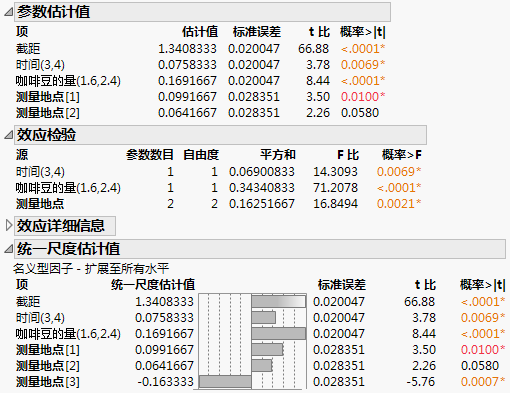The width and height of the screenshot is (510, 393).
Task: Collapse the 效应检验 section
Action: (x=8, y=135)
